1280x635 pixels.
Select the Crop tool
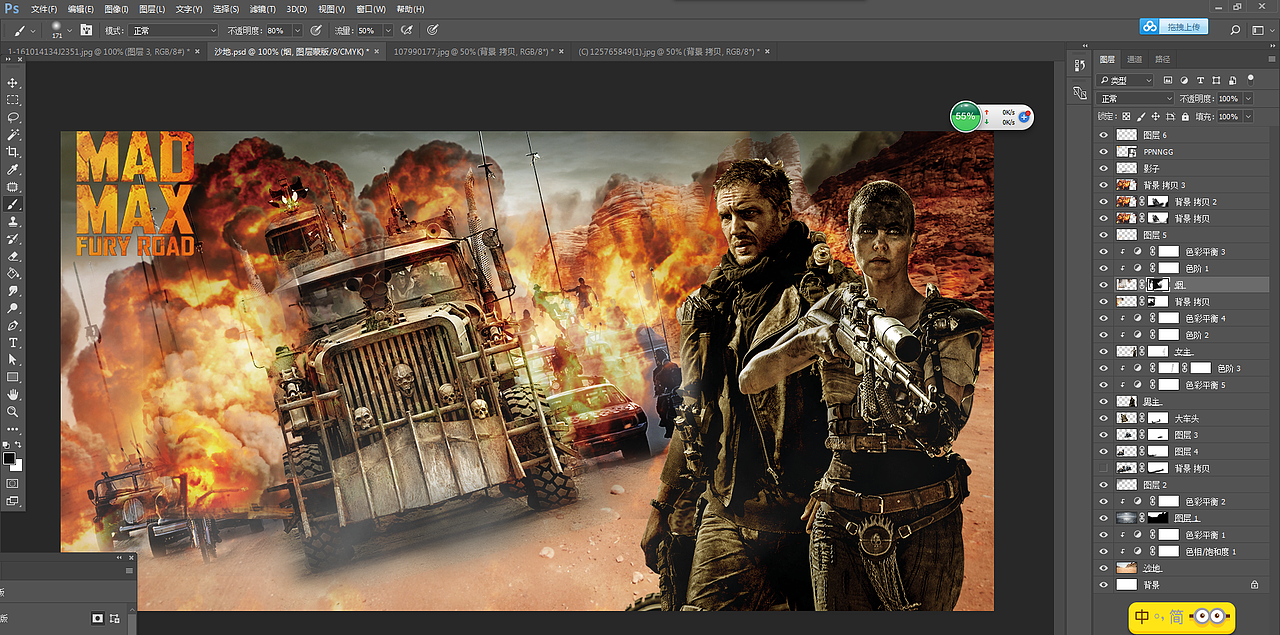tap(13, 152)
